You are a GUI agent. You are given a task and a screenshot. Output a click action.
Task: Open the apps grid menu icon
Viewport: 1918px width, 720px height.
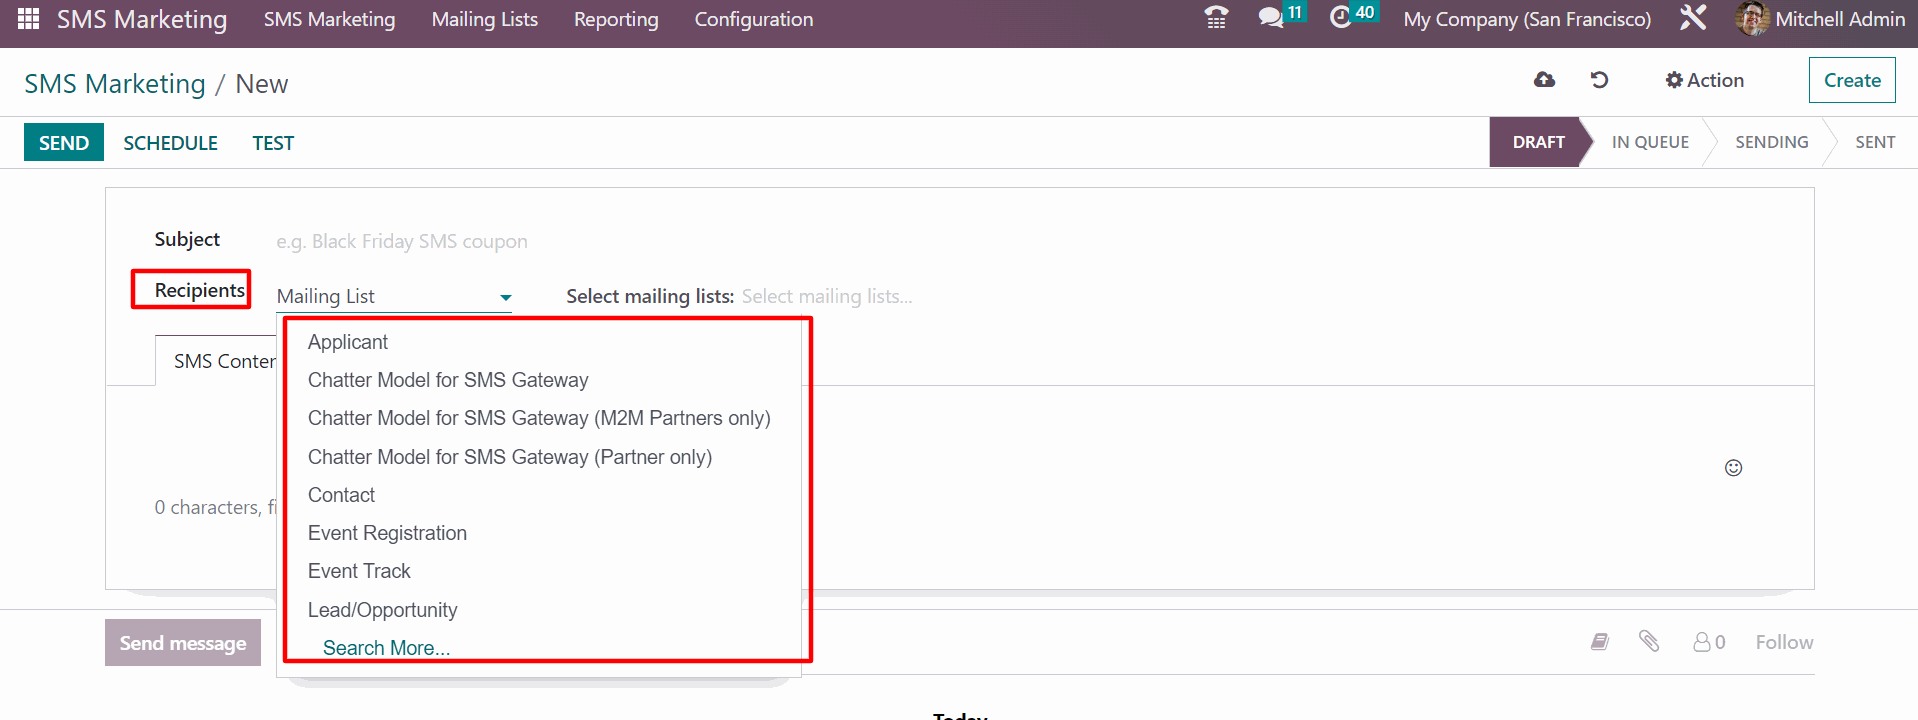28,19
